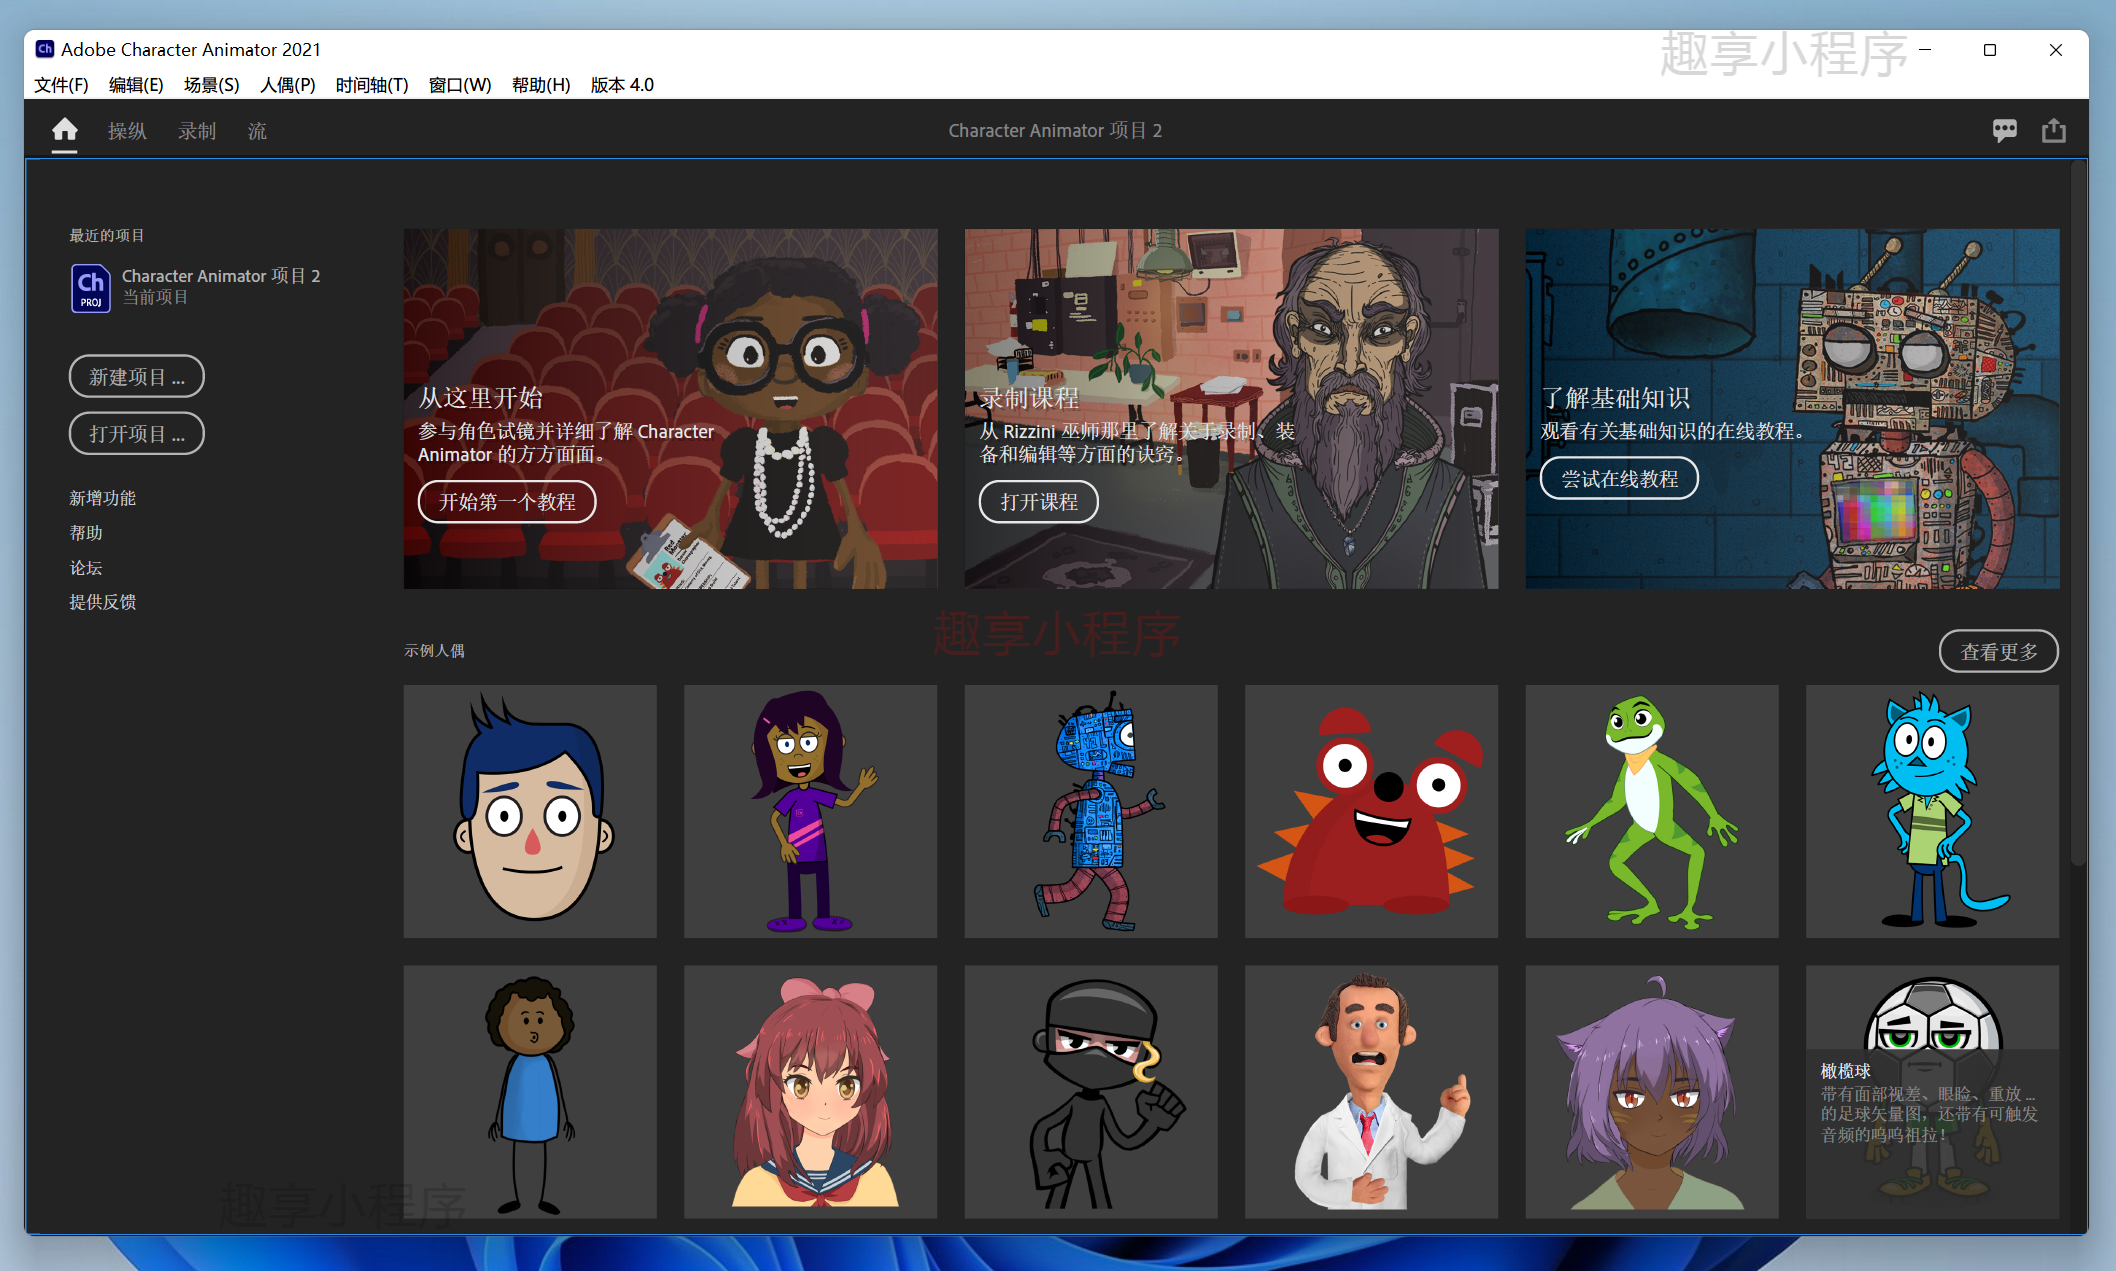The image size is (2116, 1271).
Task: Select the blue robot puppet thumbnail
Action: pyautogui.click(x=1091, y=811)
